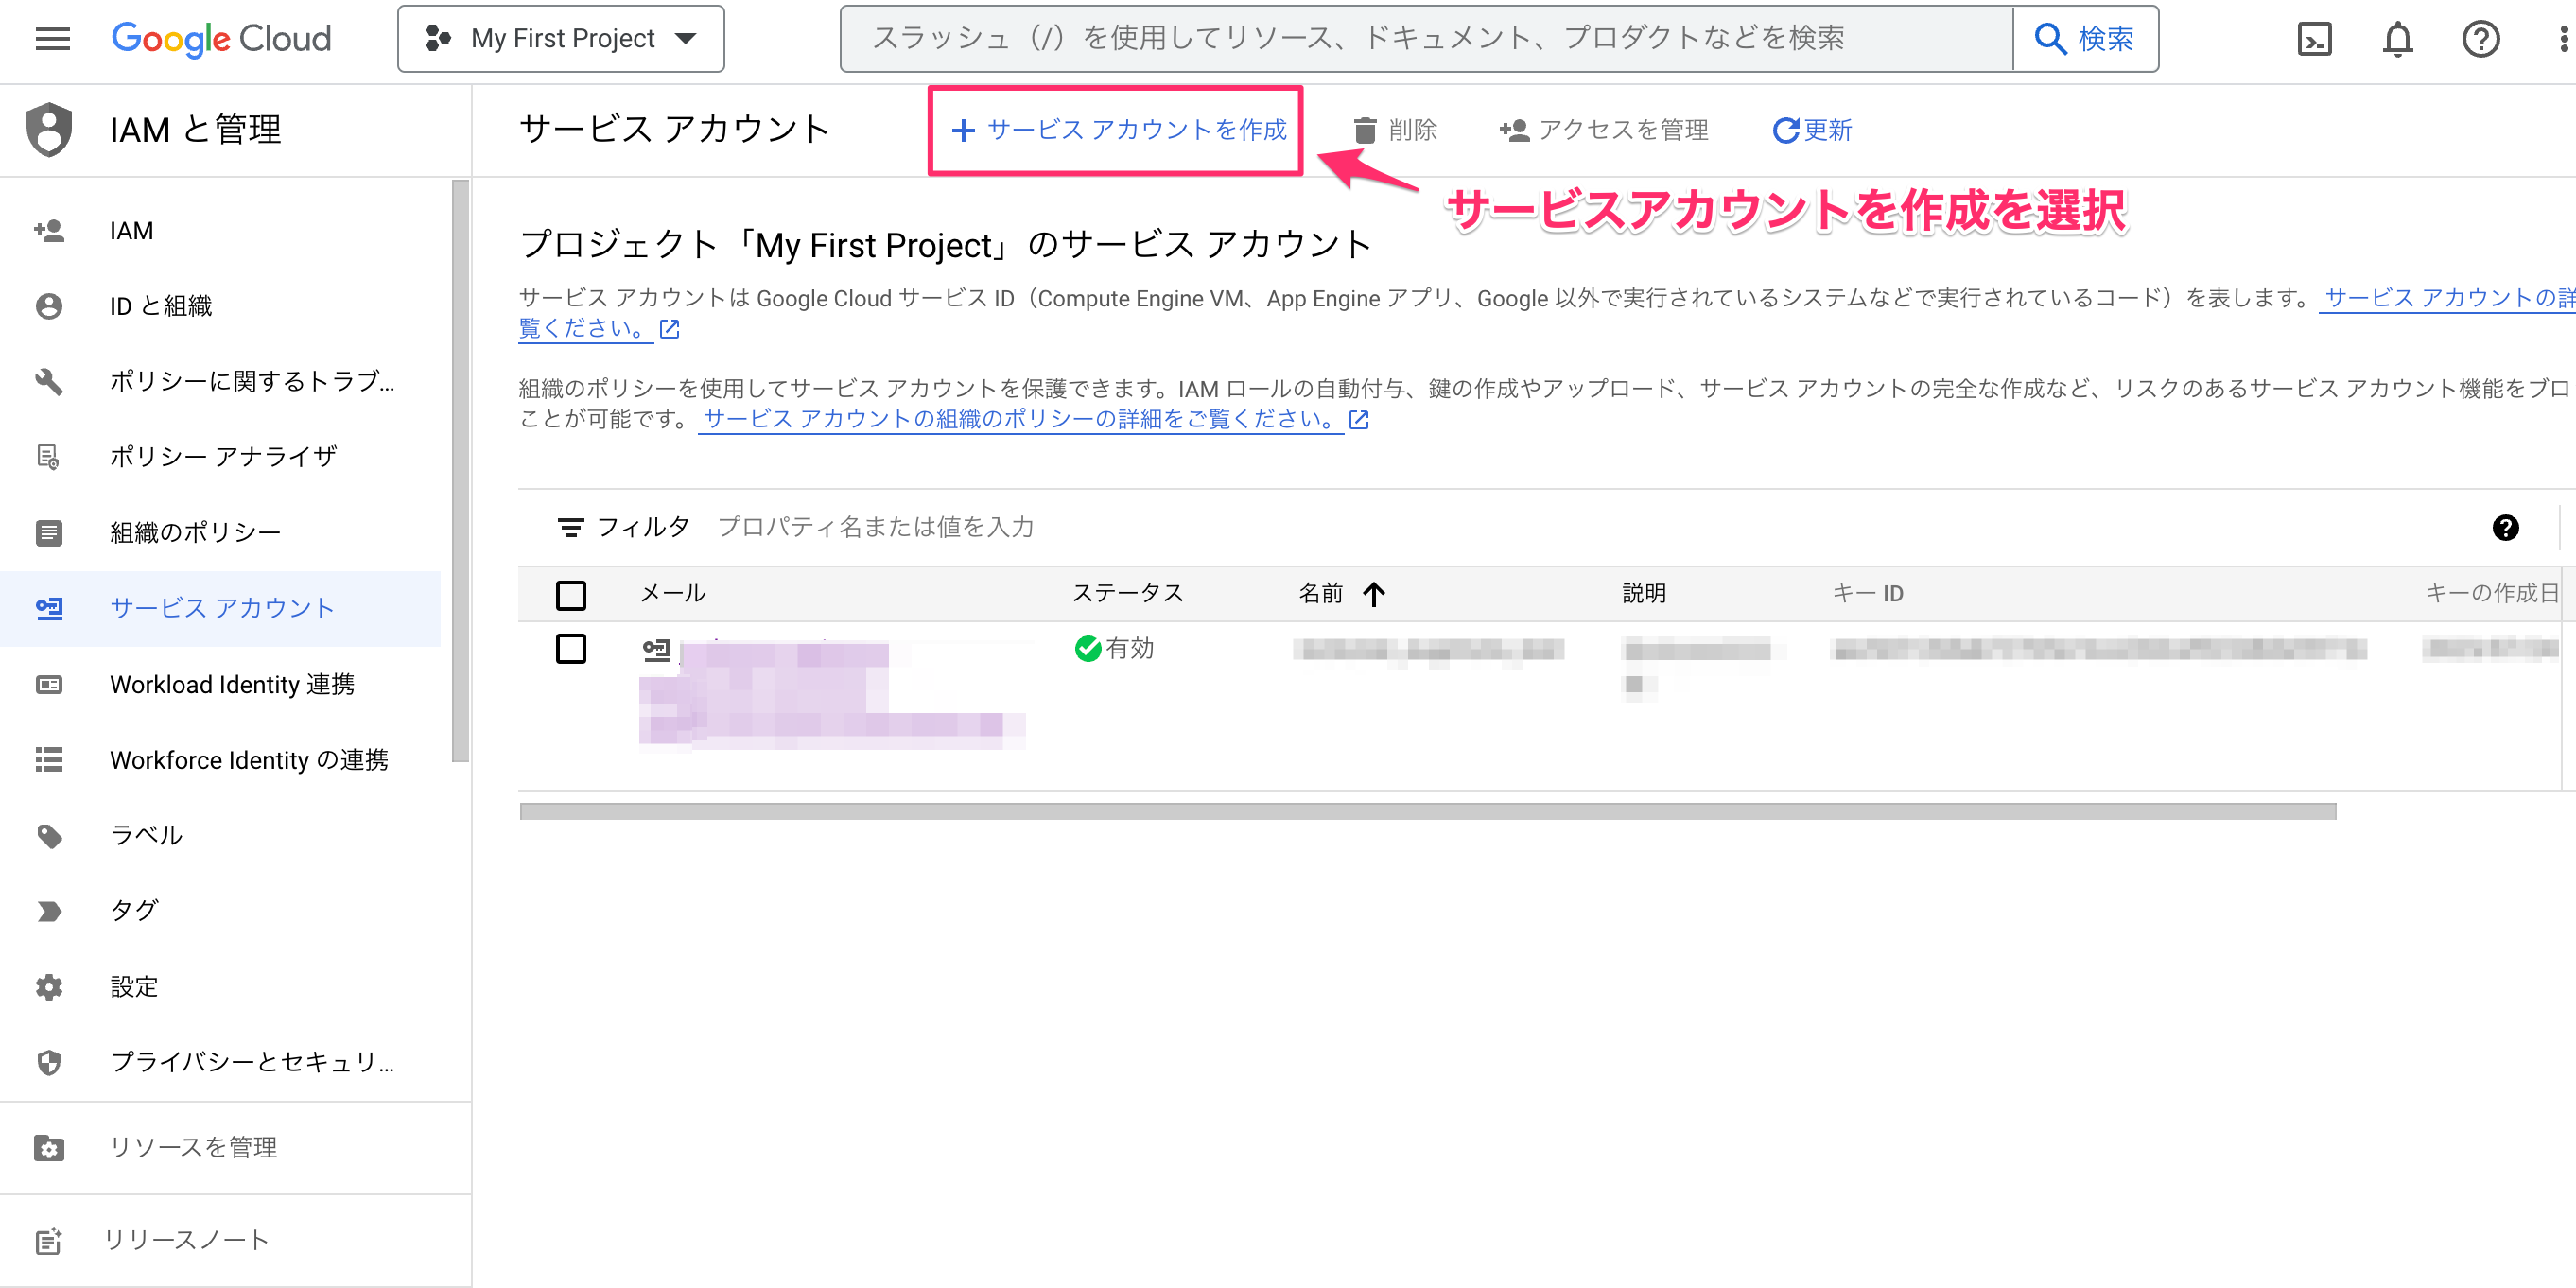This screenshot has width=2576, height=1288.
Task: Click the リソースを管理 folder-gear icon
Action: (49, 1148)
